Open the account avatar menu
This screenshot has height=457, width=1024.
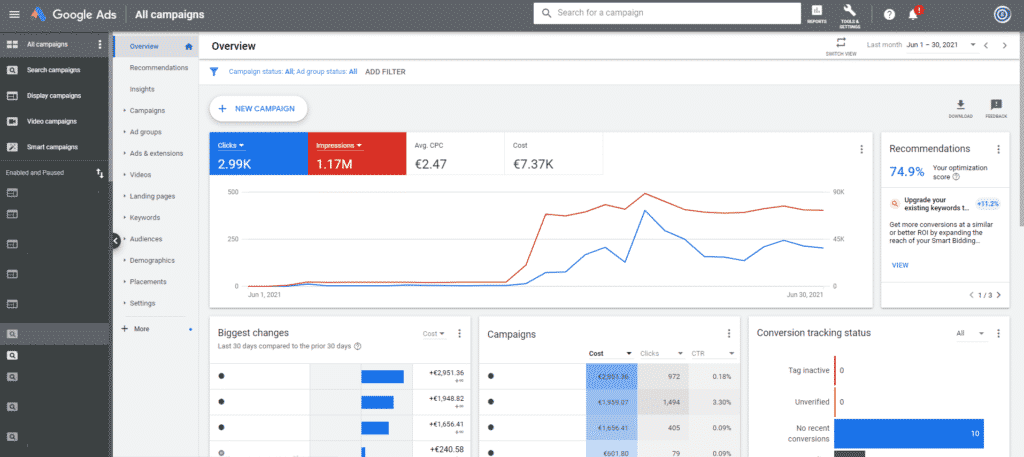(x=1001, y=14)
